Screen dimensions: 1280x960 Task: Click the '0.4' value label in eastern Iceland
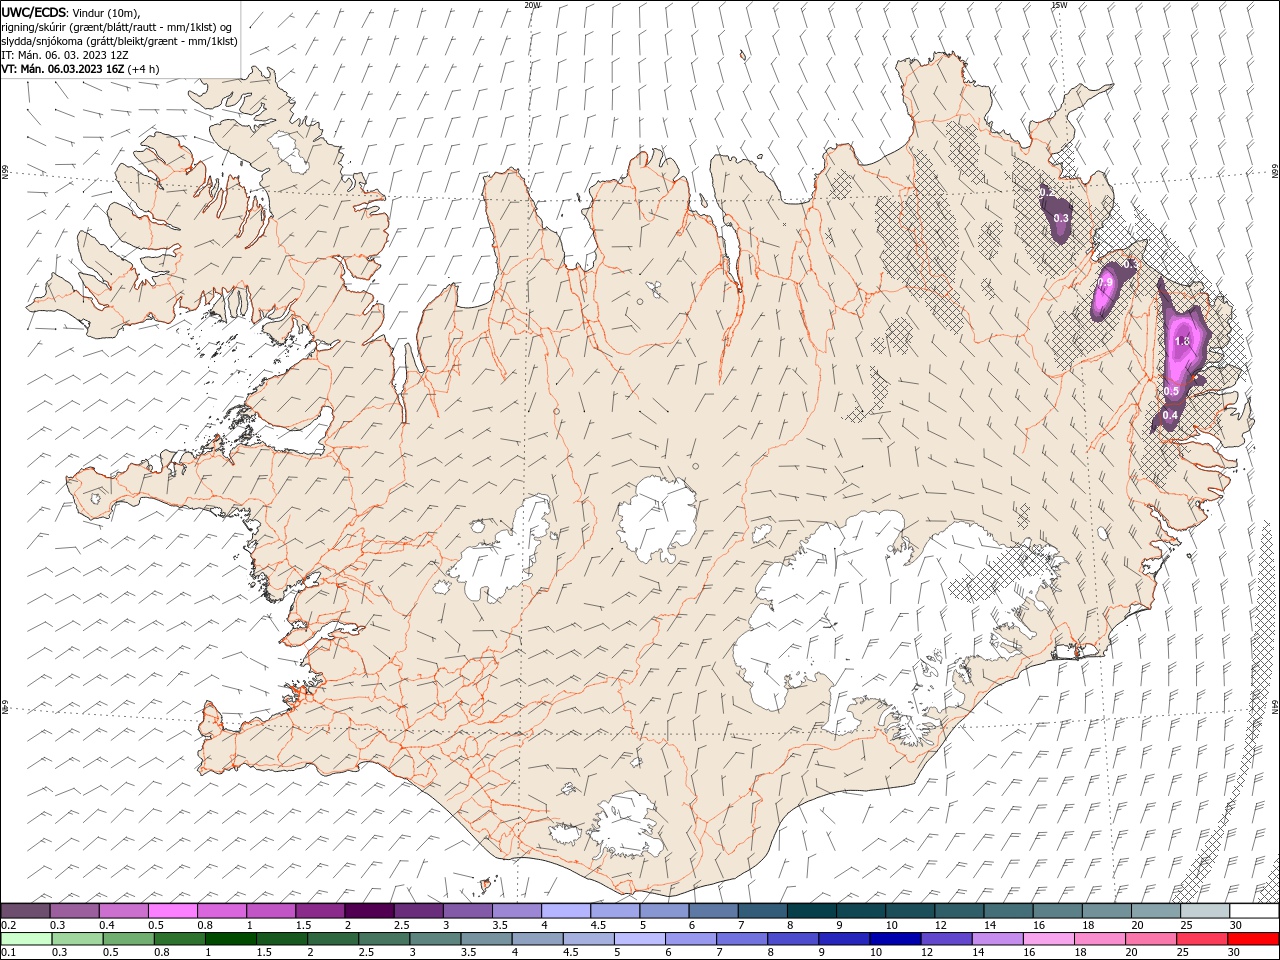tap(1170, 415)
